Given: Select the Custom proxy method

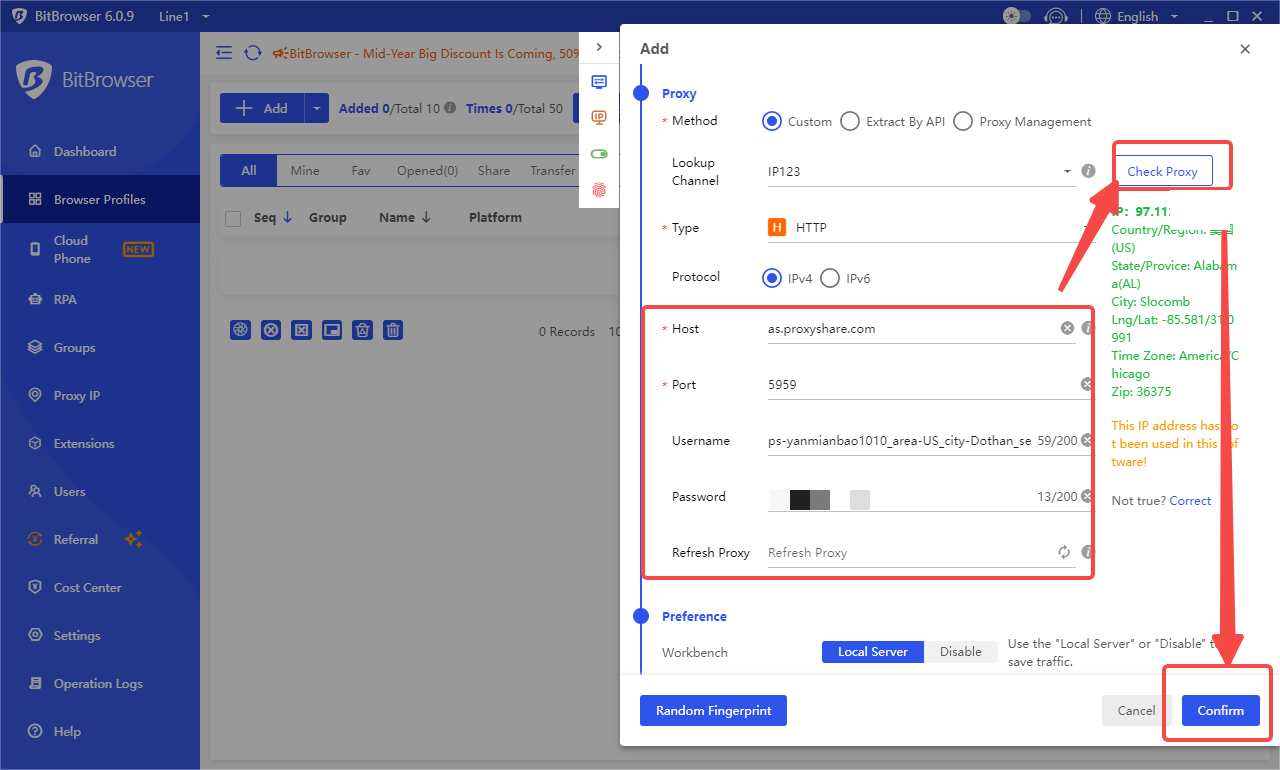Looking at the screenshot, I should coord(772,121).
